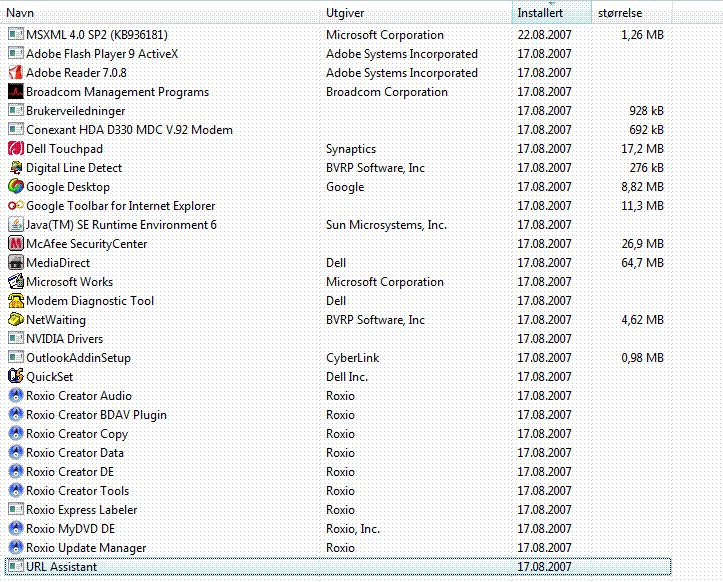Select the Java SE Runtime Environment icon
The image size is (723, 582).
coord(16,225)
